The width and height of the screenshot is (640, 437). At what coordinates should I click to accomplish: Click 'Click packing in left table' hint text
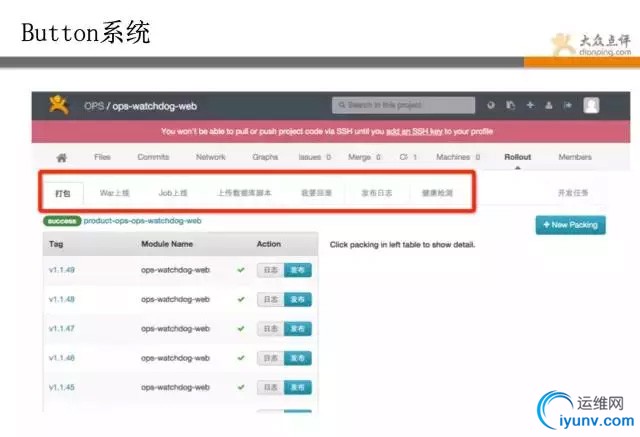[402, 245]
